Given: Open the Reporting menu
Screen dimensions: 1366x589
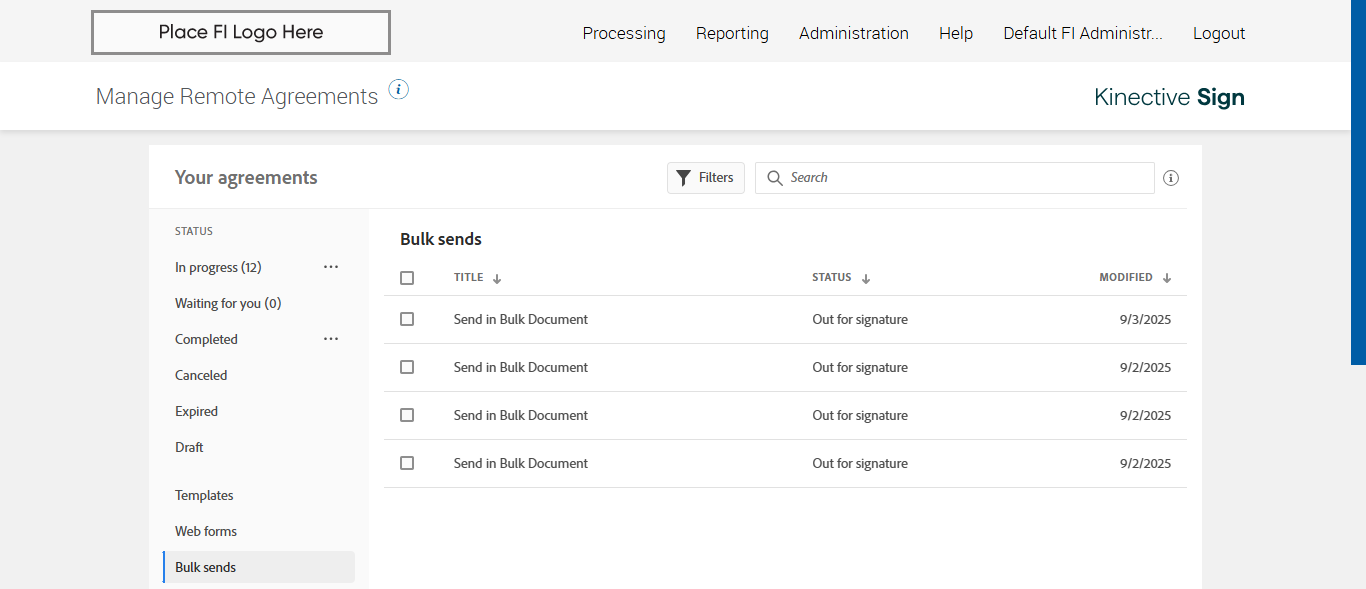Looking at the screenshot, I should point(732,33).
